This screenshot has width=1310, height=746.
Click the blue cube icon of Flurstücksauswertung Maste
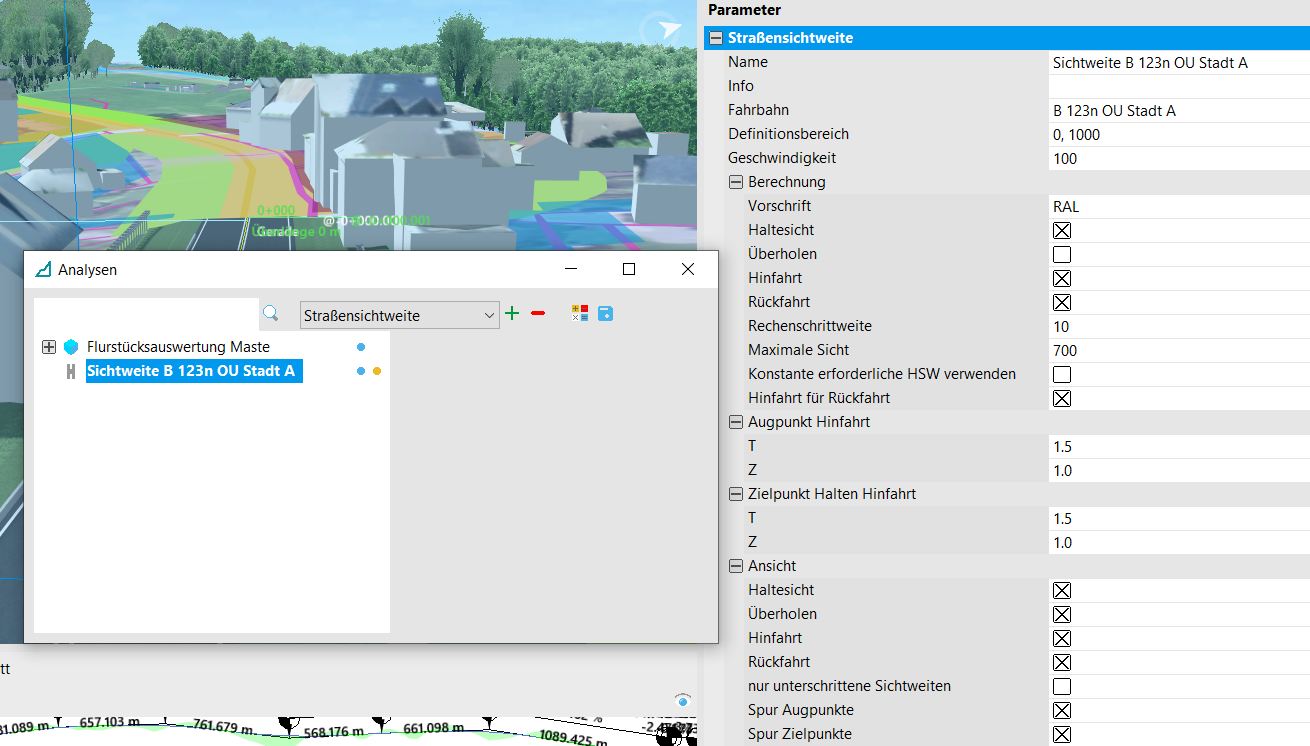point(71,347)
